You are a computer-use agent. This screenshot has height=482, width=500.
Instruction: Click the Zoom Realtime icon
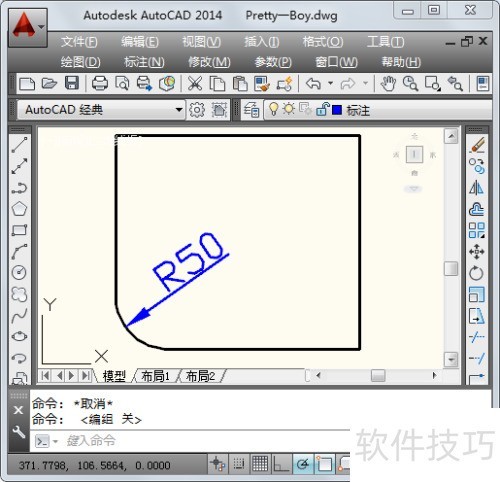(410, 83)
